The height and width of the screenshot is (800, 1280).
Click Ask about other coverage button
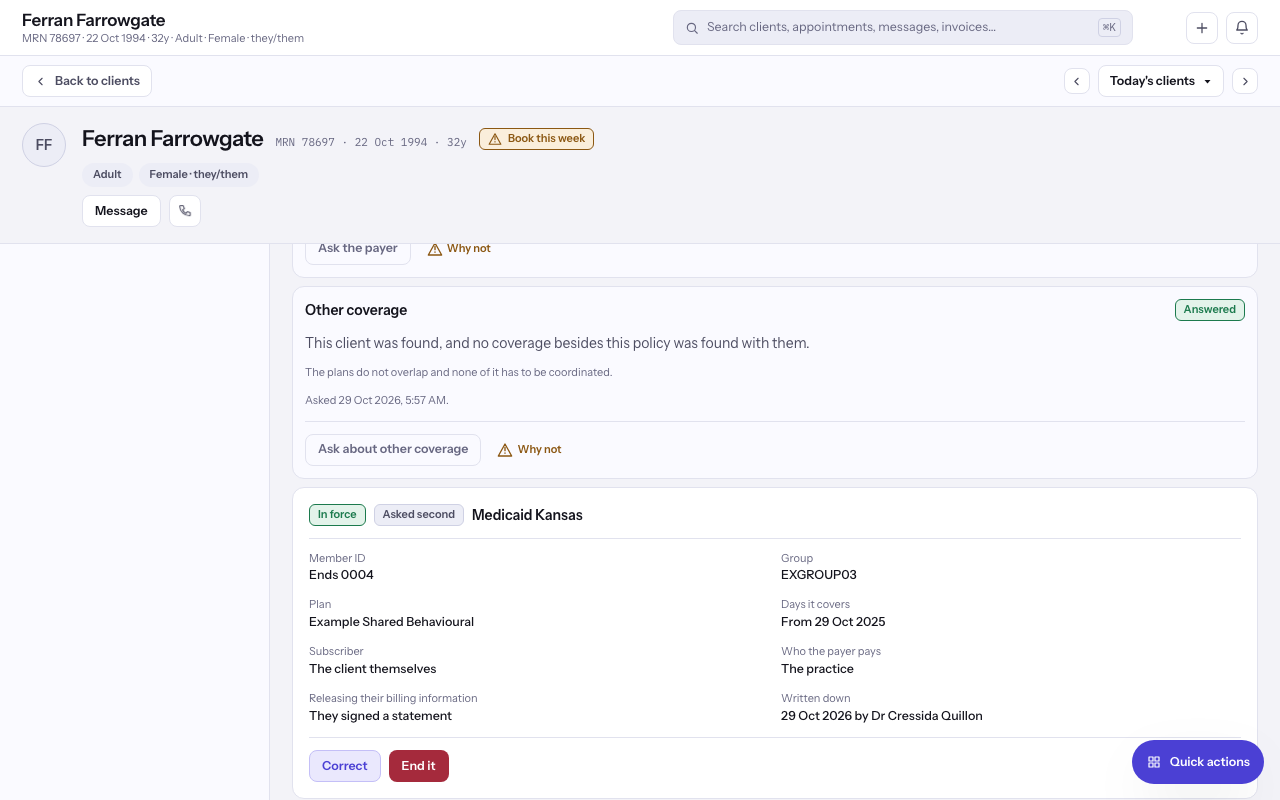(393, 450)
